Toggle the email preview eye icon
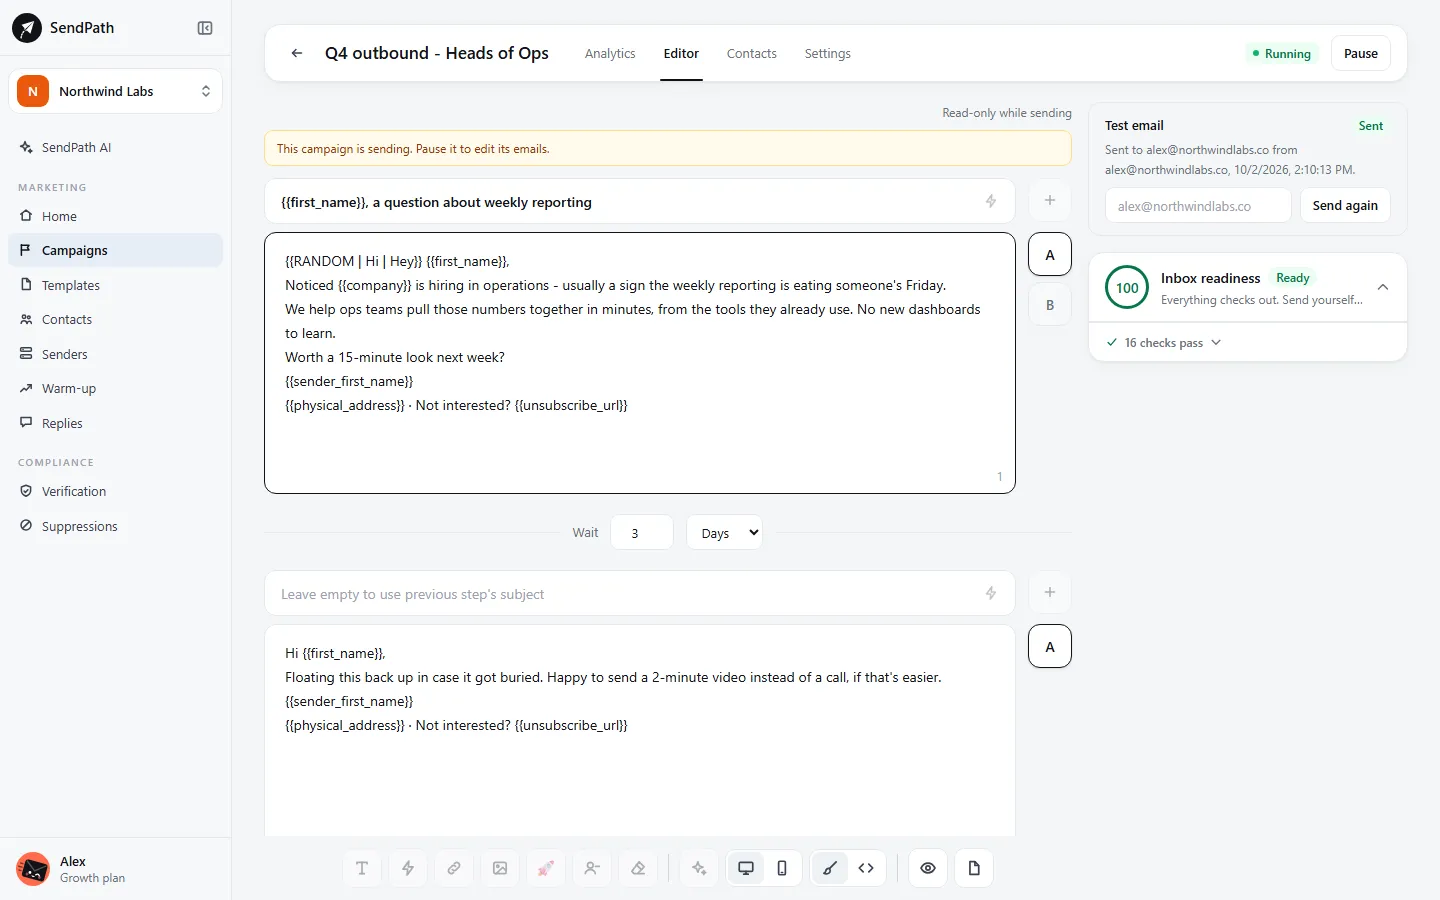 pyautogui.click(x=928, y=868)
